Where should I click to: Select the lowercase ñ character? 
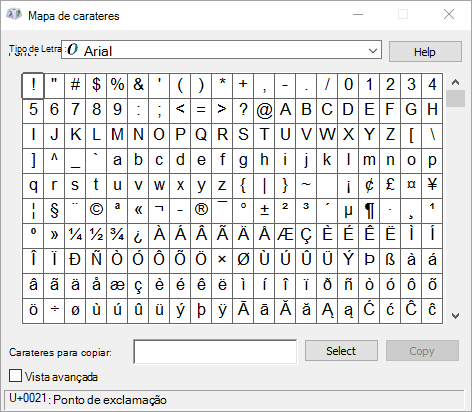pyautogui.click(x=348, y=286)
